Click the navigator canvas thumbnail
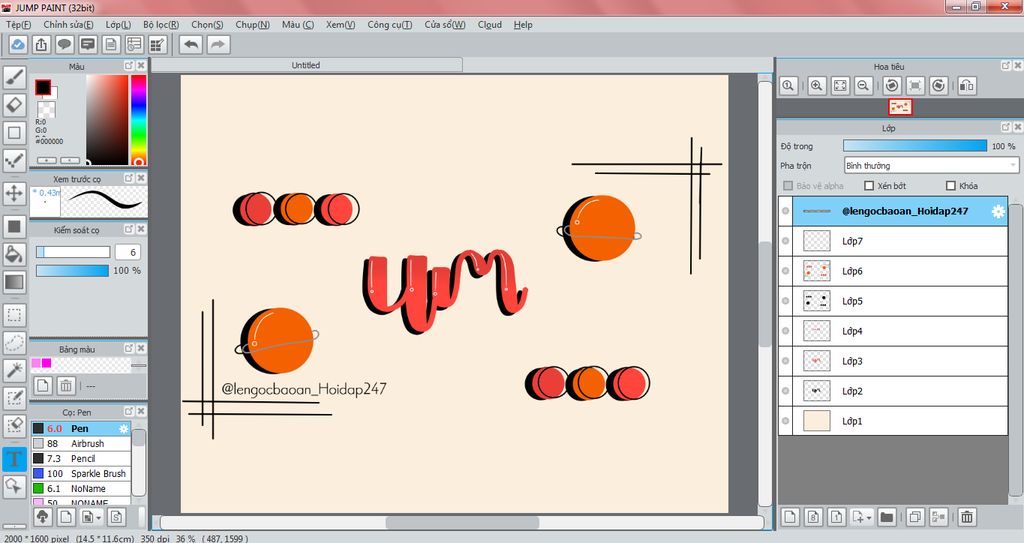1024x543 pixels. coord(900,107)
